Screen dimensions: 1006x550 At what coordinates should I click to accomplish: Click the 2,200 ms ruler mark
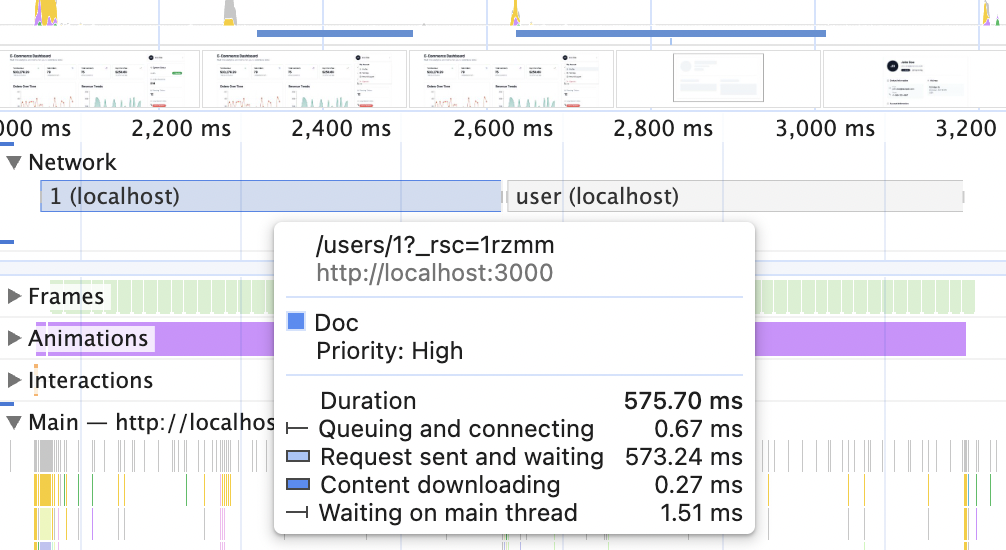point(181,128)
